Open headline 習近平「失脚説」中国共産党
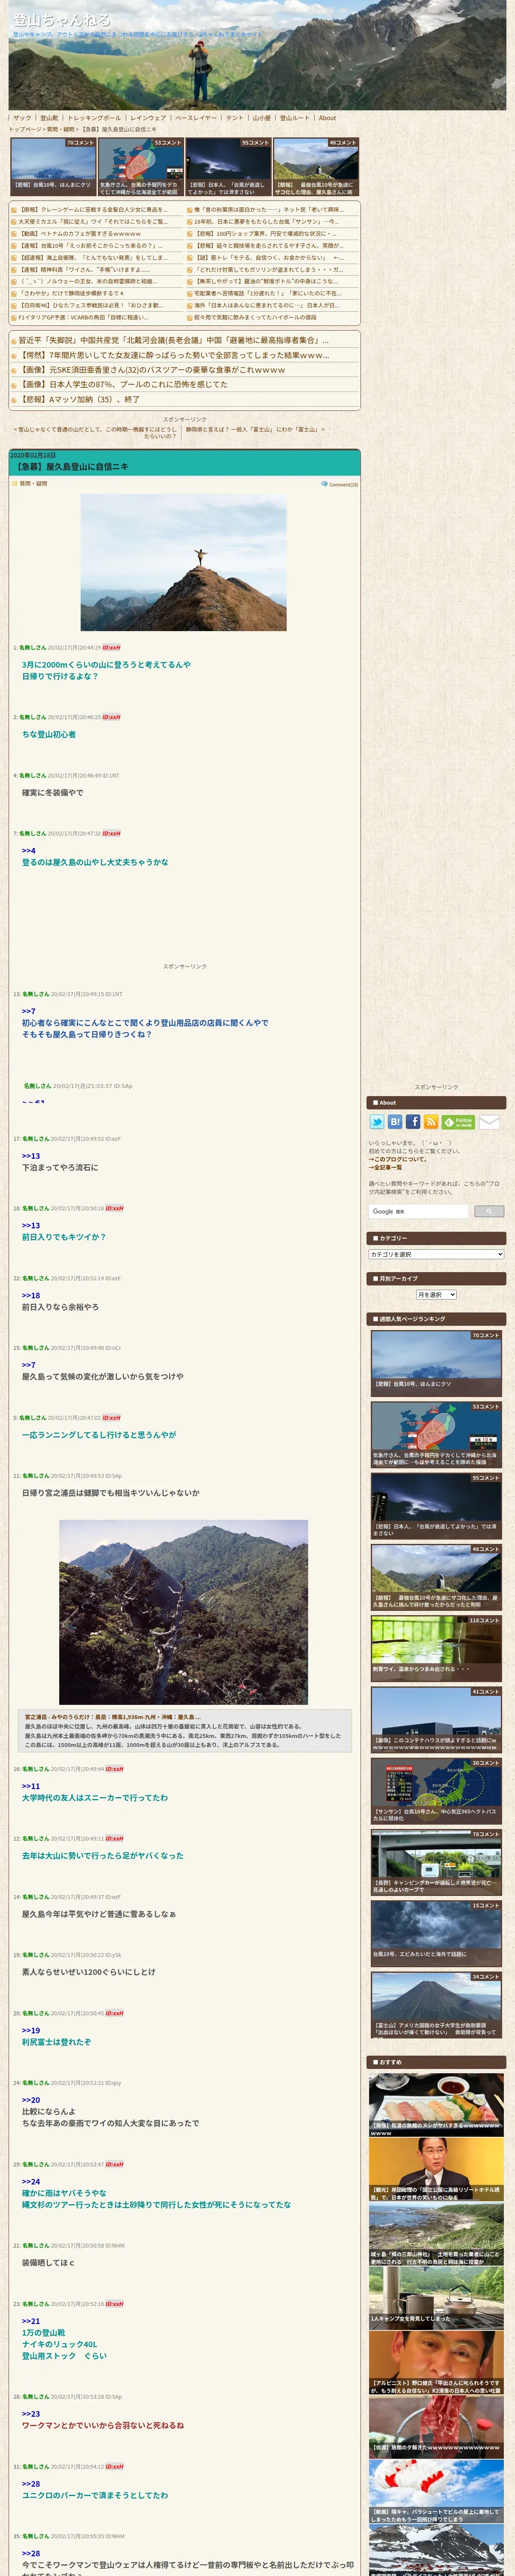 (172, 340)
